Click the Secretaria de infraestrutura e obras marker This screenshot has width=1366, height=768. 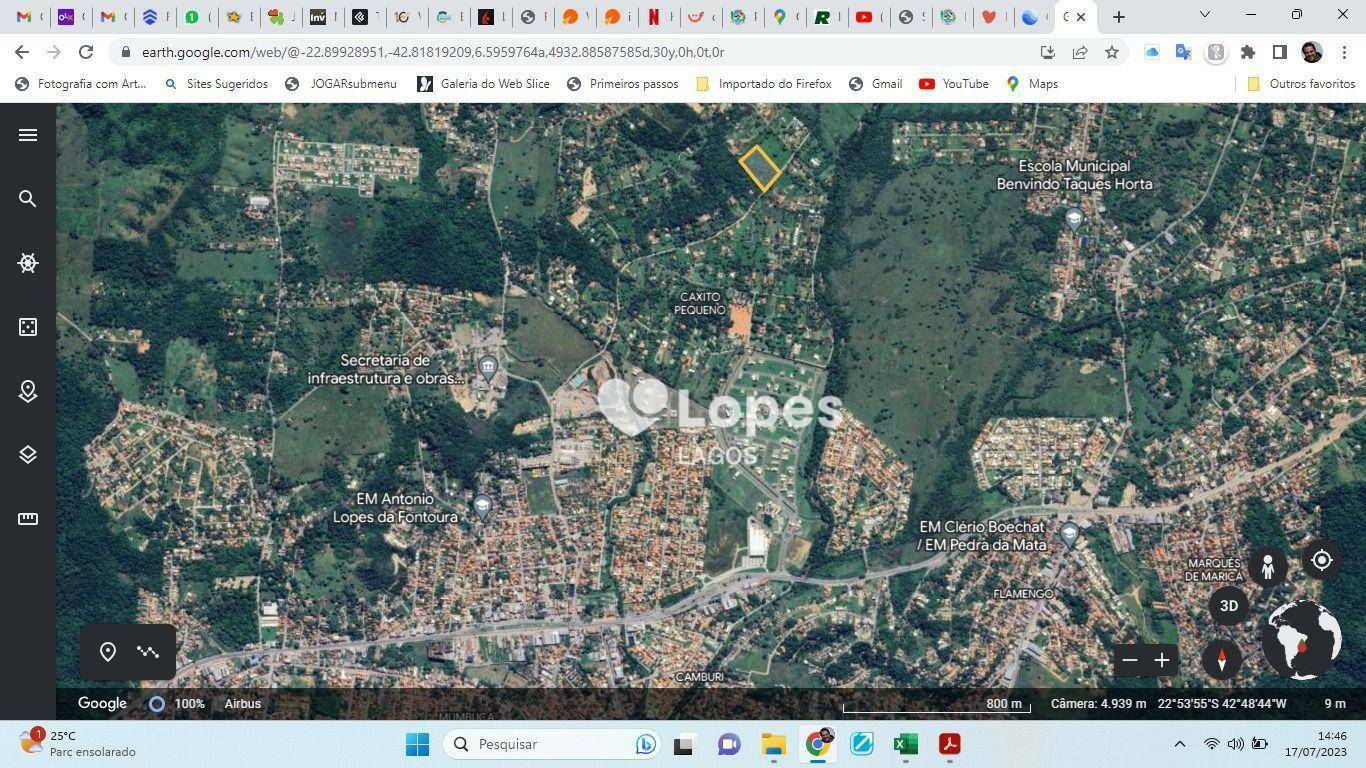[488, 367]
